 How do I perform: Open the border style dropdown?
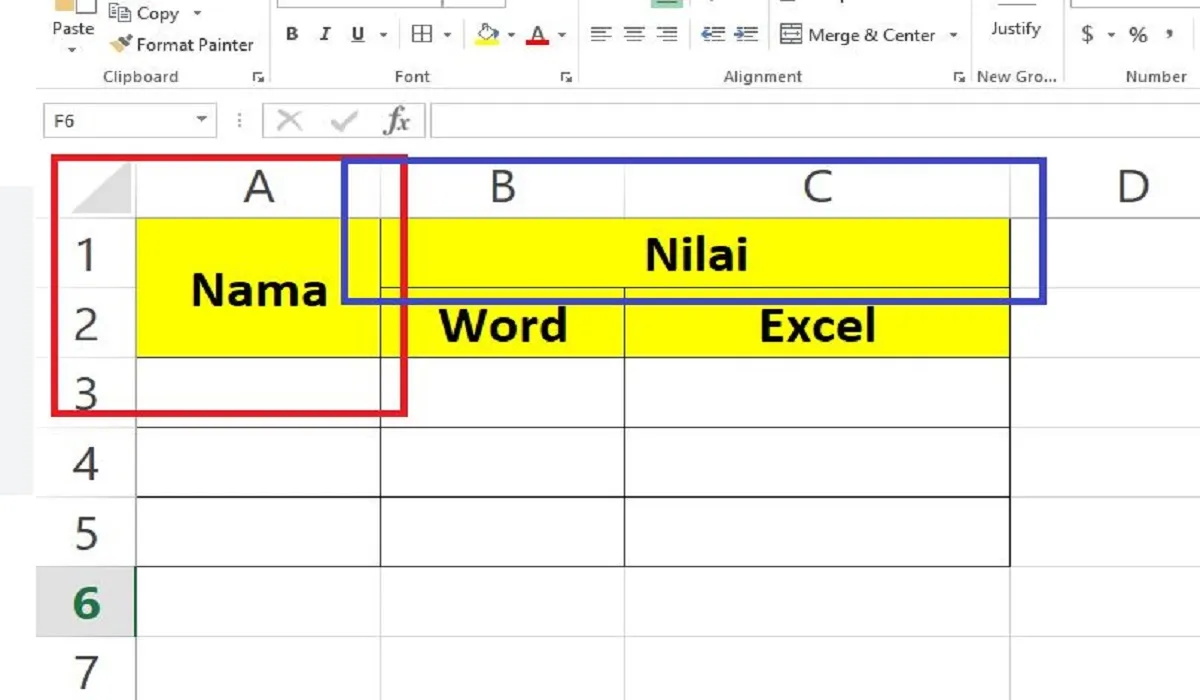[446, 33]
